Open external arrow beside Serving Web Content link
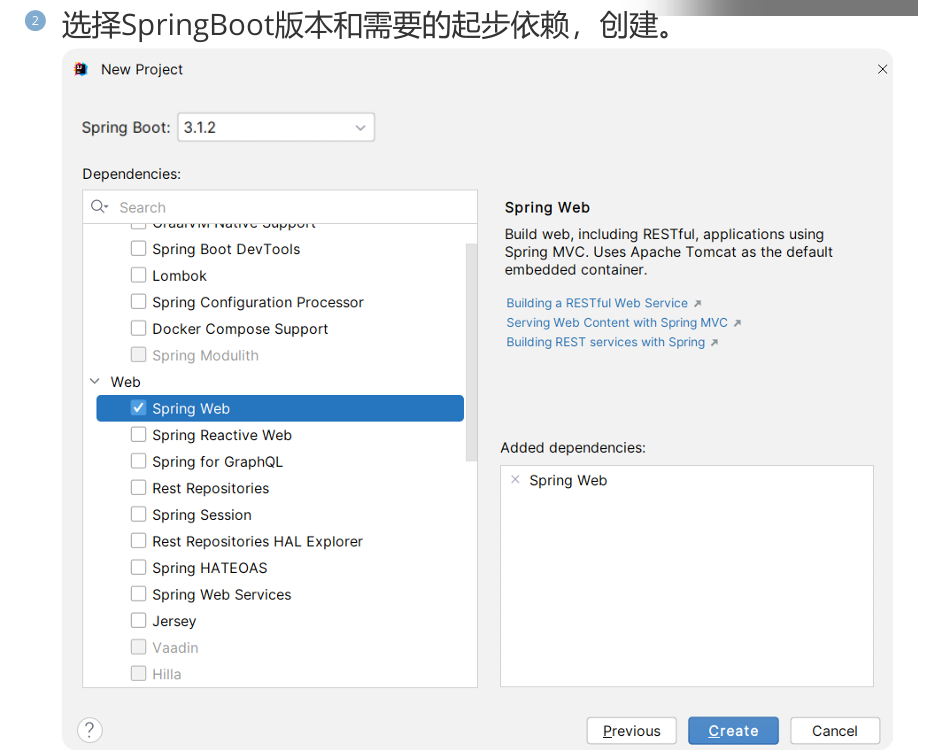Viewport: 925px width, 755px height. 737,323
